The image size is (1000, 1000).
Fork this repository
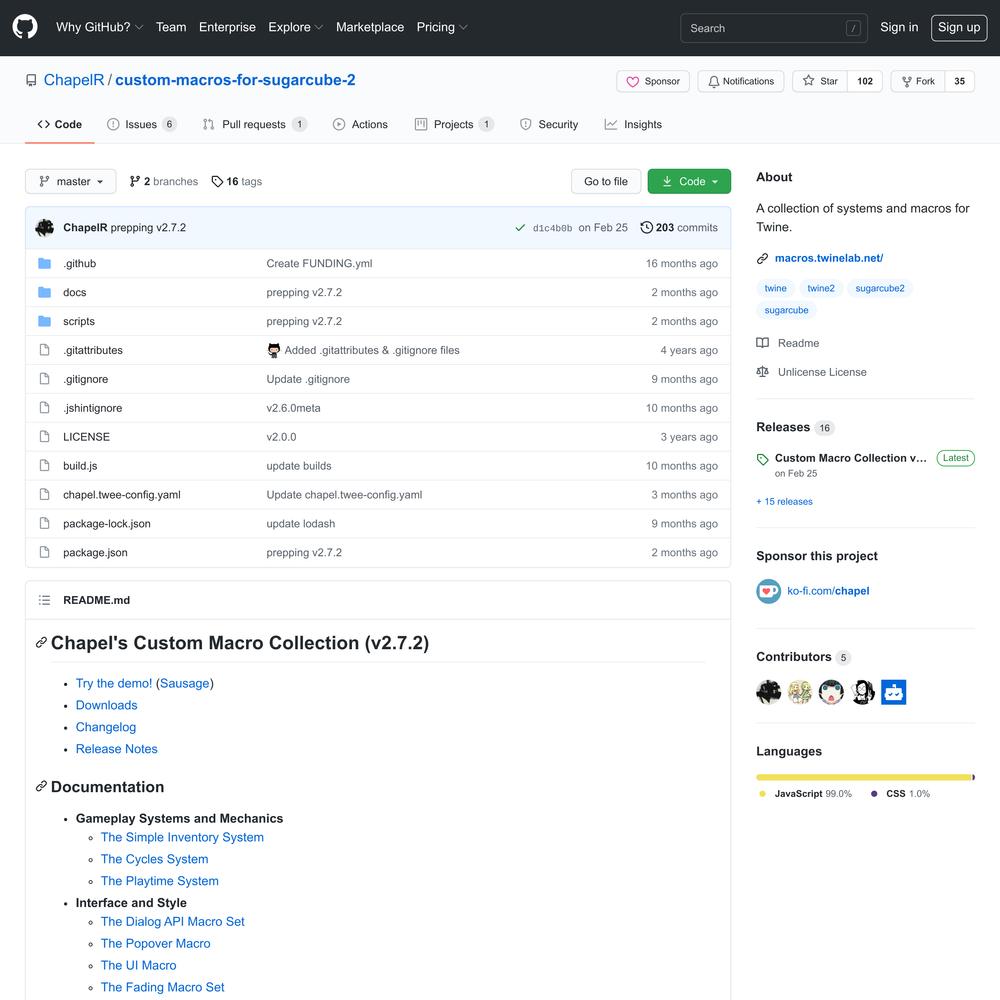918,81
